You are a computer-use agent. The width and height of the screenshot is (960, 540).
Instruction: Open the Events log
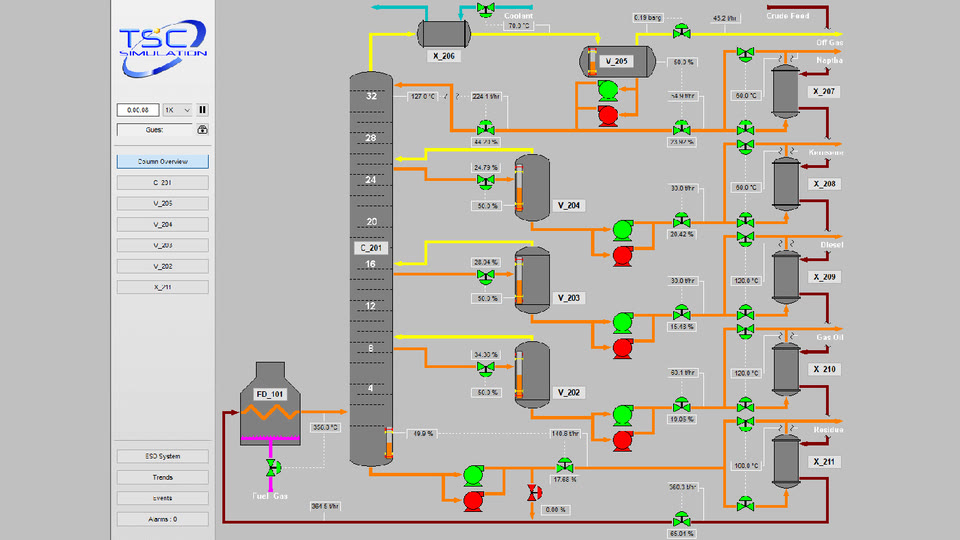(x=163, y=498)
